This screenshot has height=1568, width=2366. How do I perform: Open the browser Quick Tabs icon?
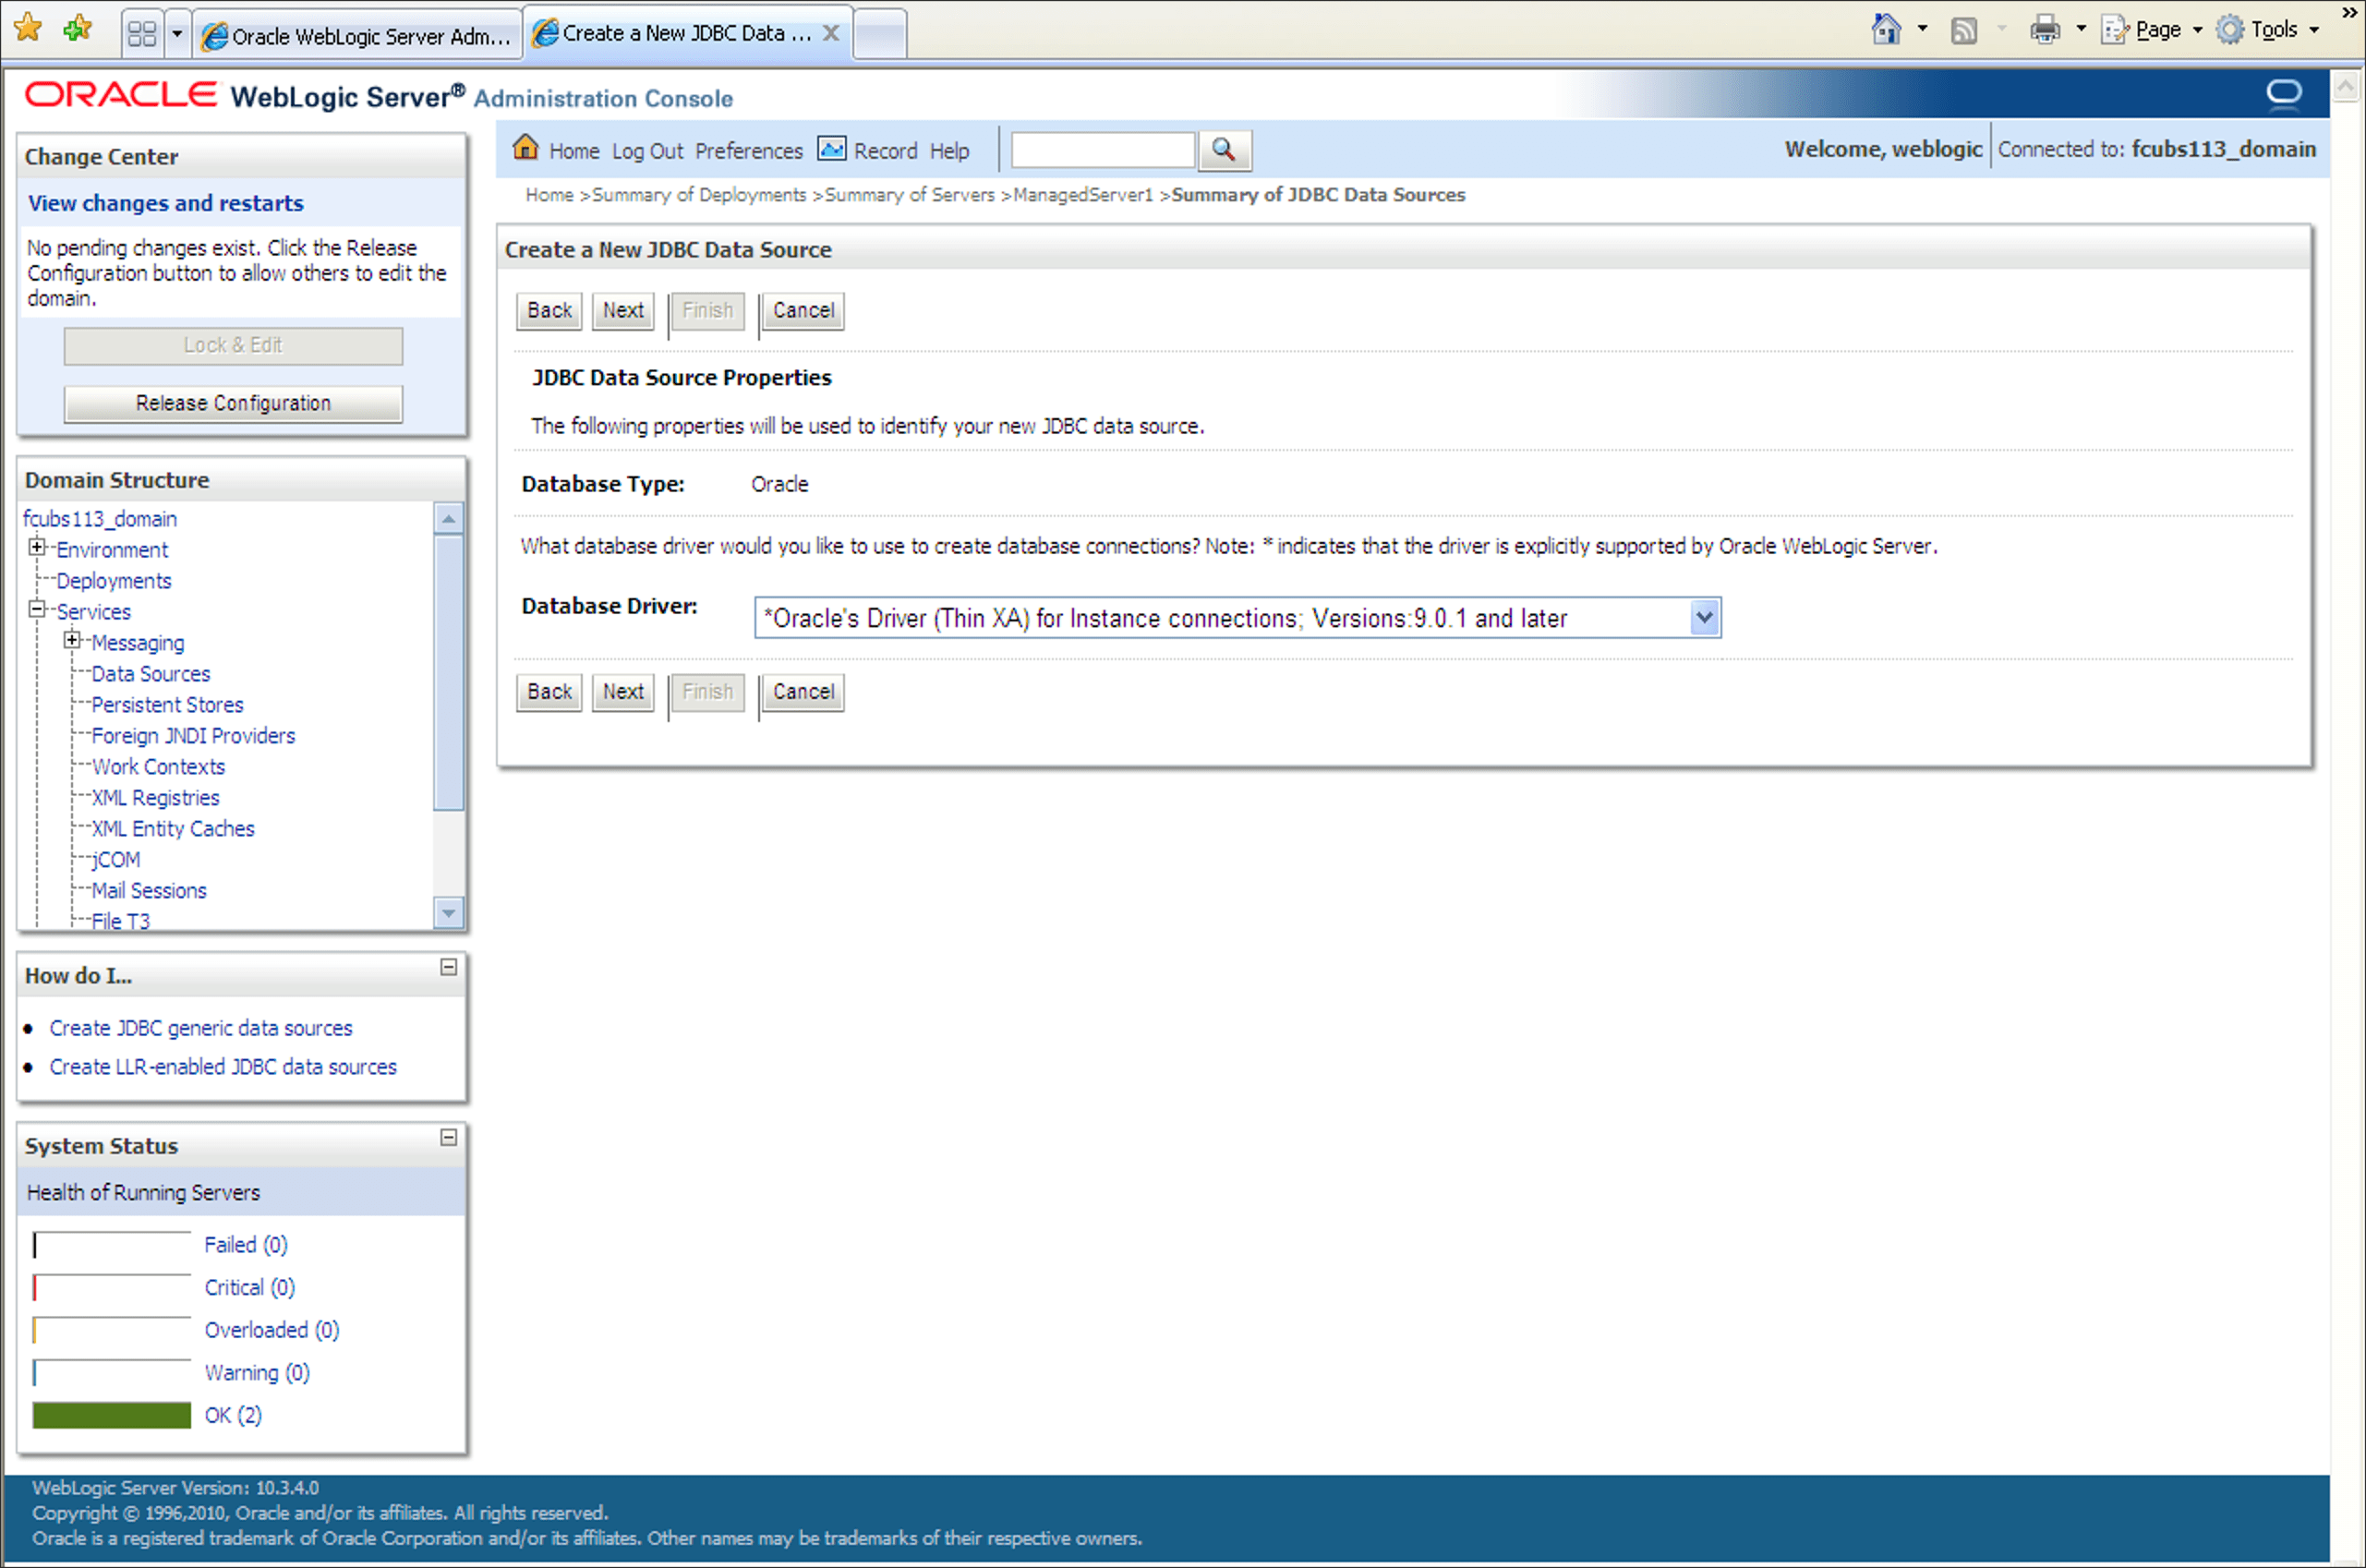click(x=142, y=35)
